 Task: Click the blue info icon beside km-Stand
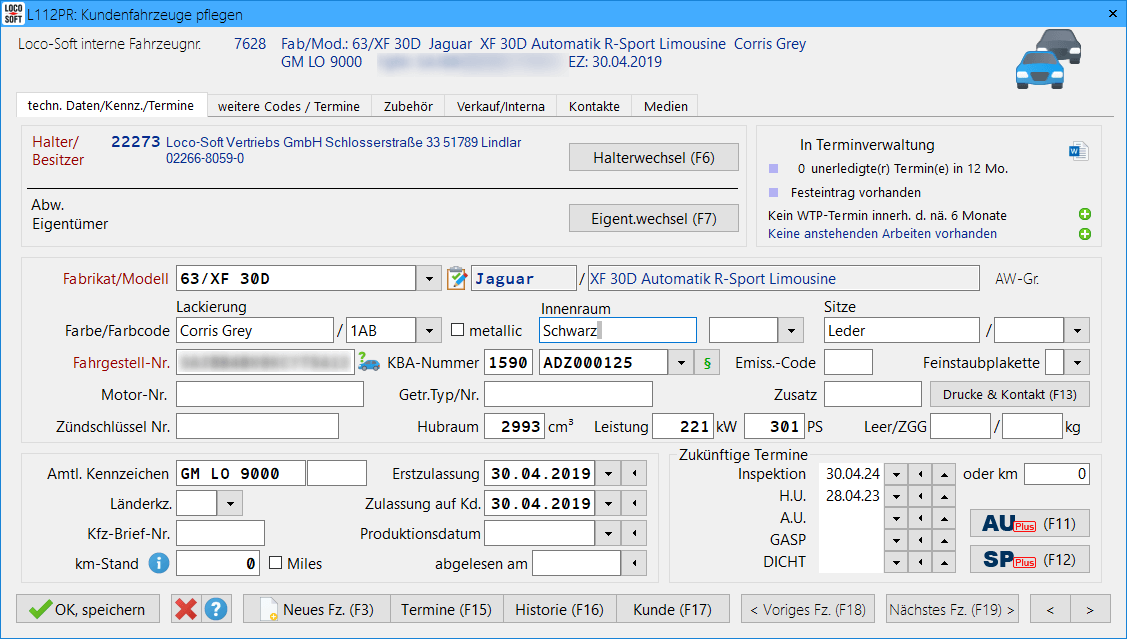[x=158, y=563]
